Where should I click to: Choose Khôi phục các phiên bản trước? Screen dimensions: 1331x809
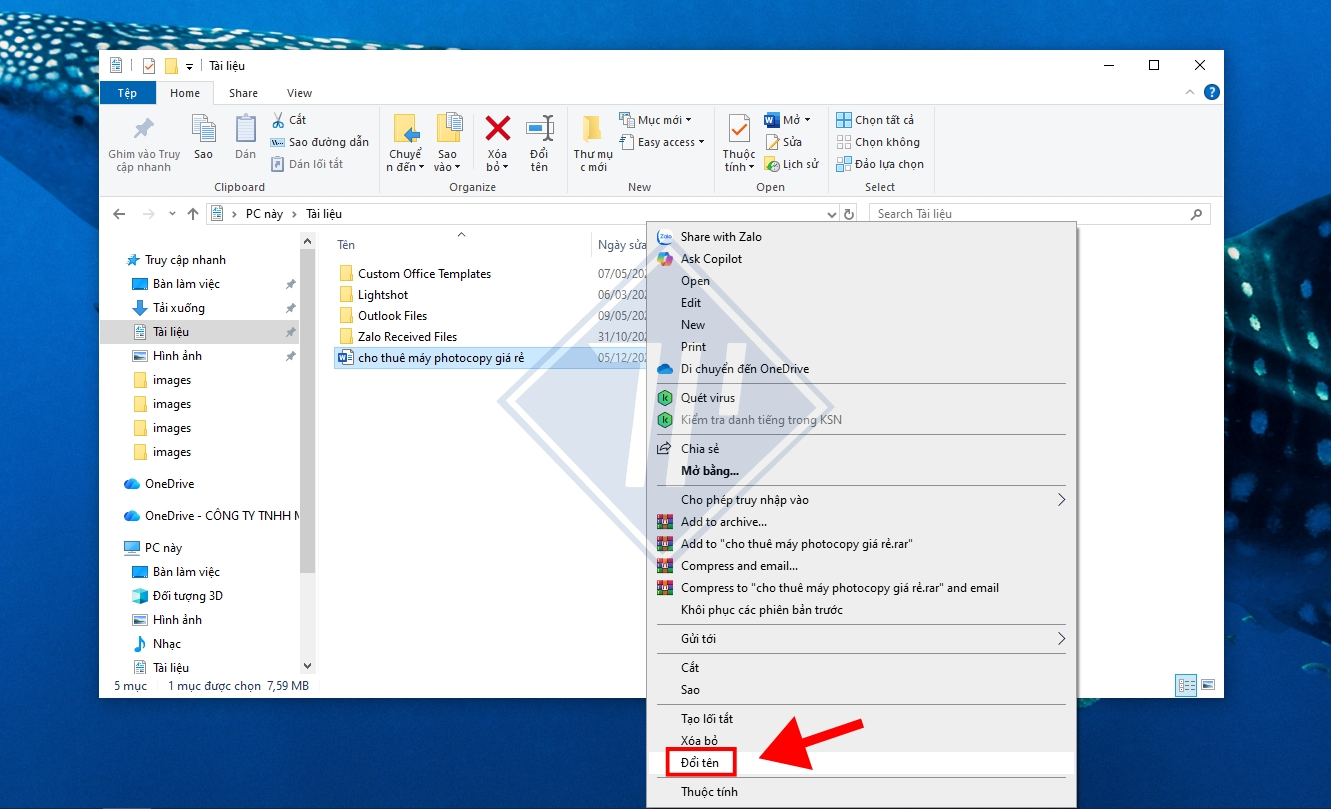tap(862, 610)
